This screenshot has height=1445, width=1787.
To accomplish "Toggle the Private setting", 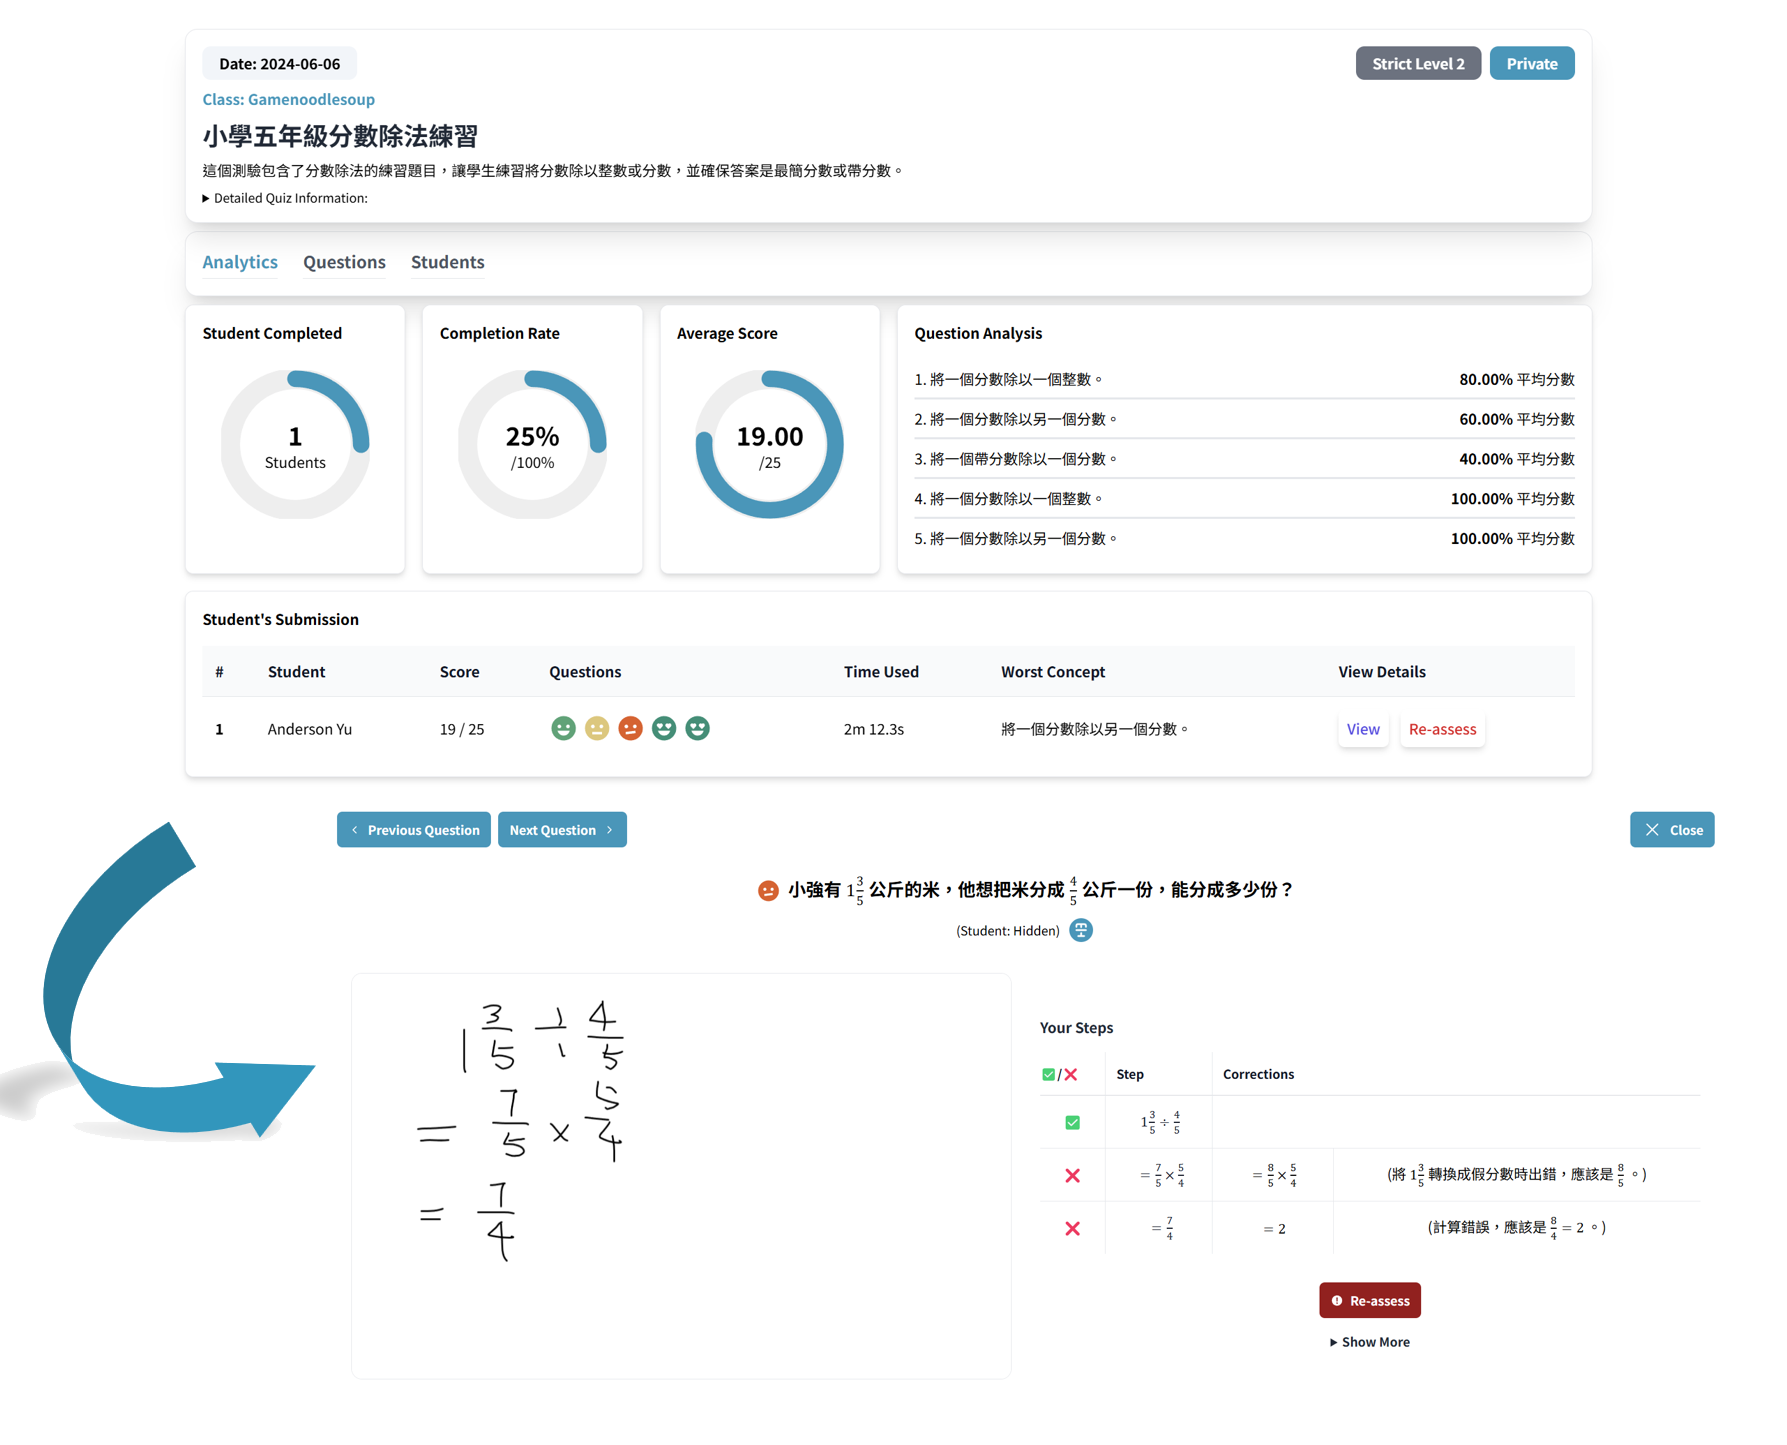I will pyautogui.click(x=1531, y=62).
